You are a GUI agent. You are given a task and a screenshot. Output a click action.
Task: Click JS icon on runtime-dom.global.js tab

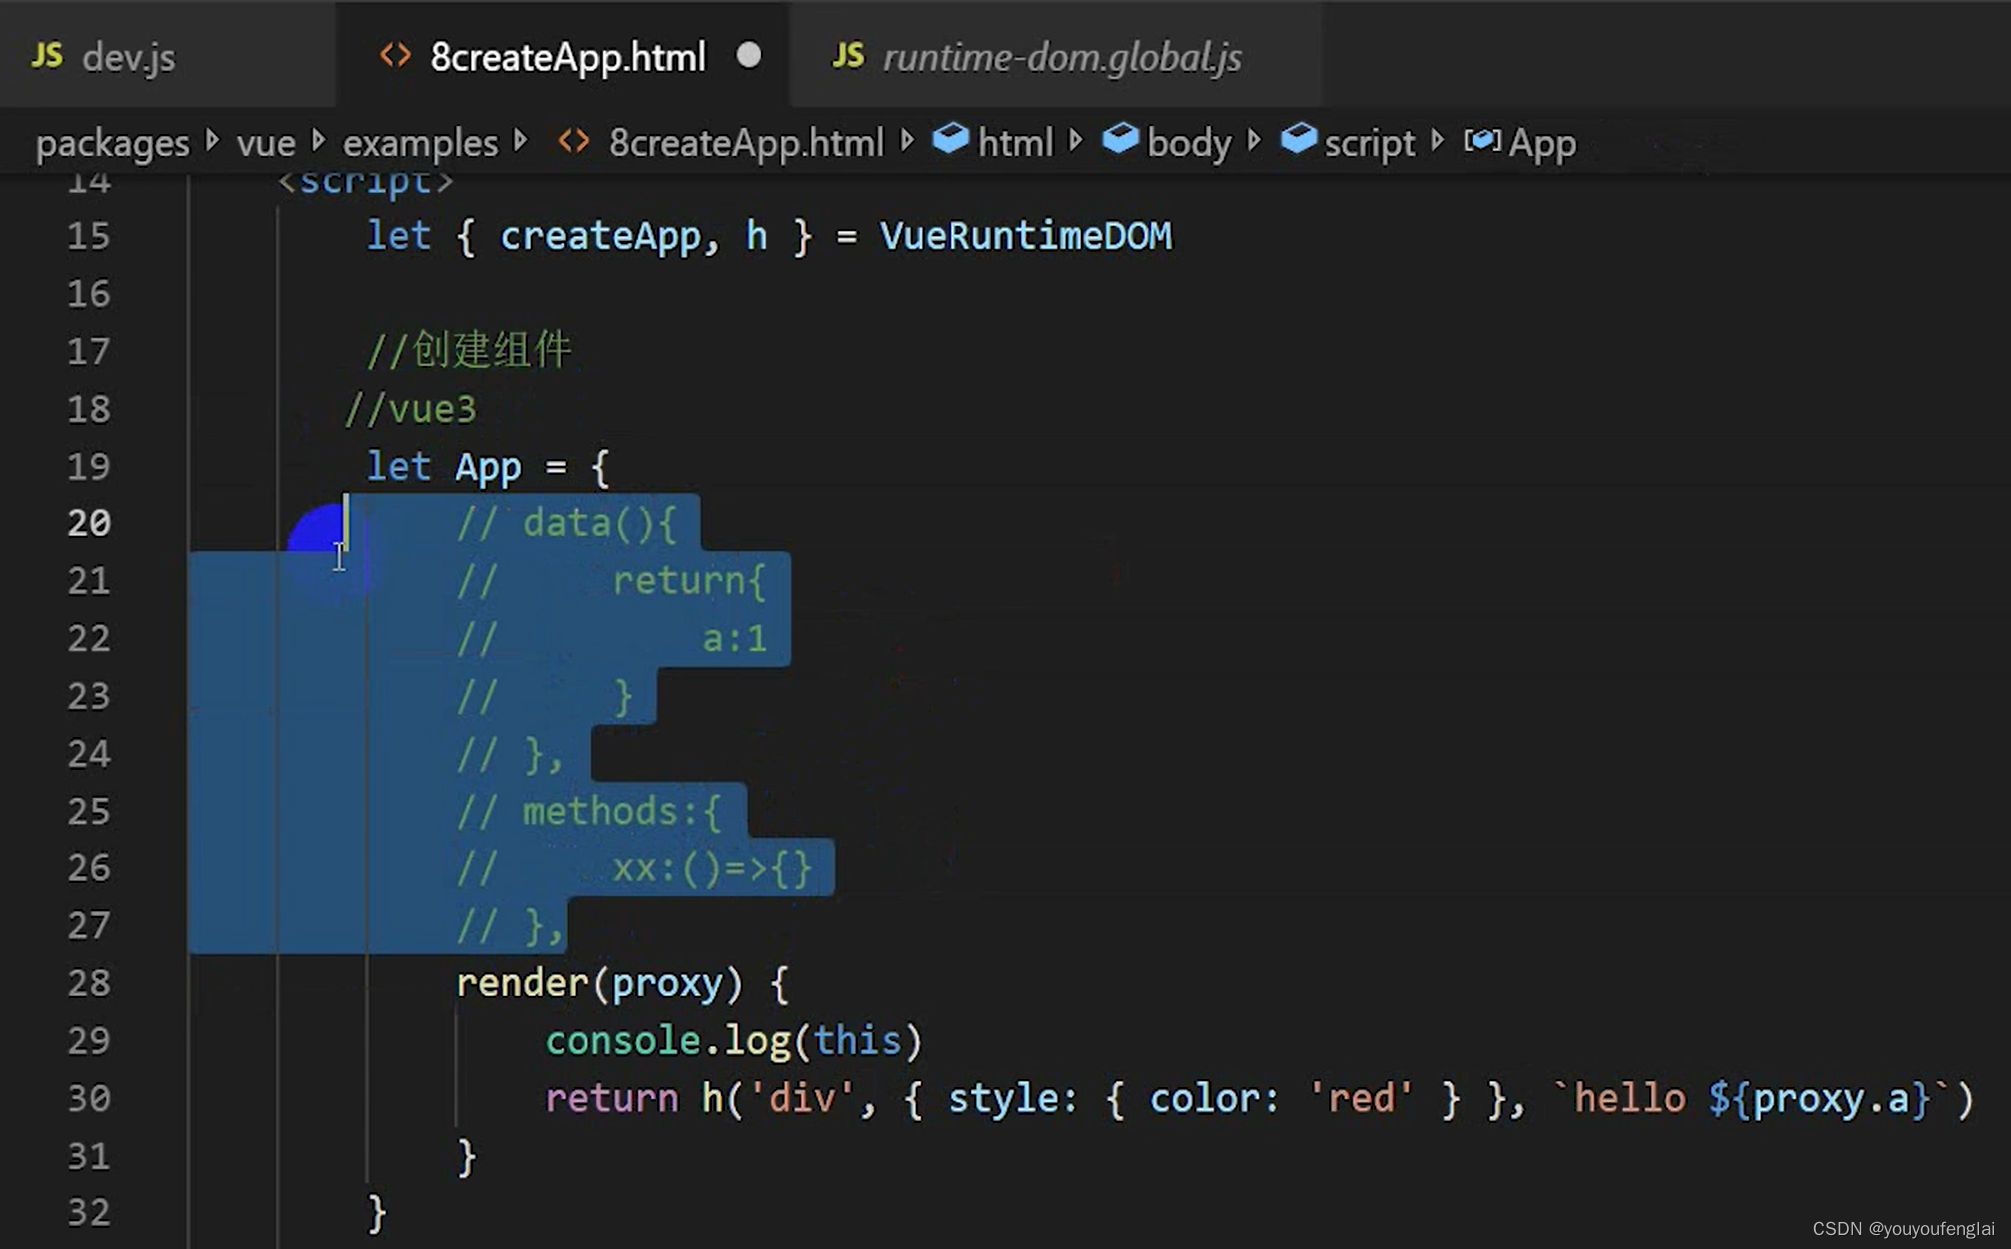[x=847, y=55]
